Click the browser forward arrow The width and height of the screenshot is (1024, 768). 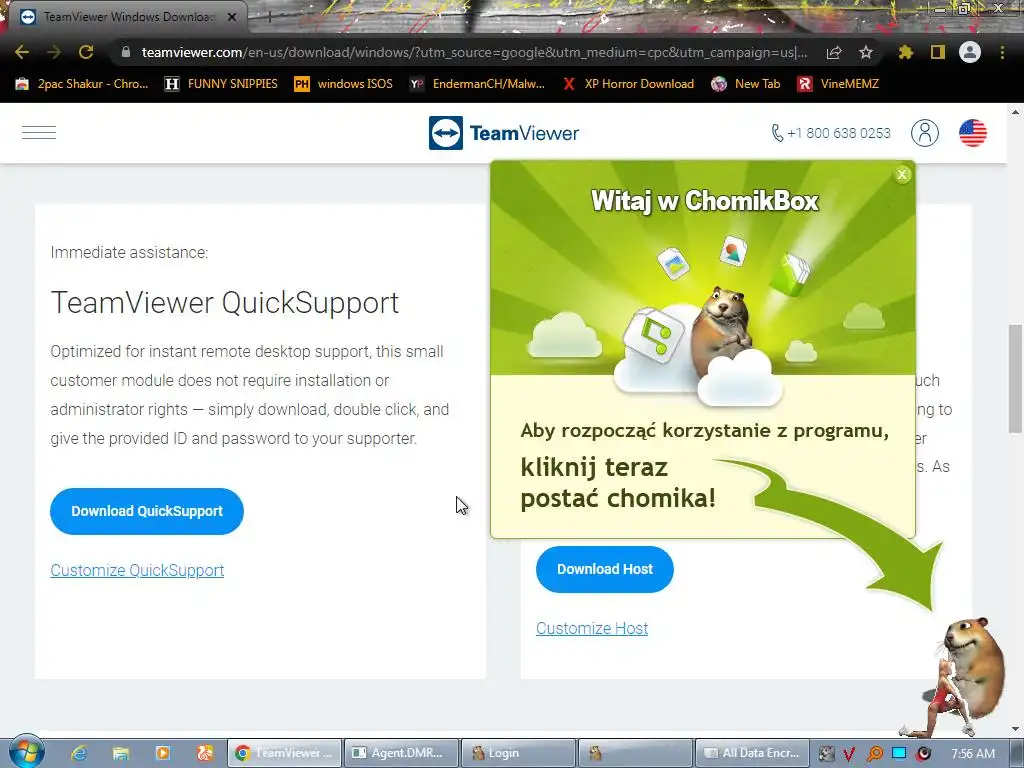[54, 52]
